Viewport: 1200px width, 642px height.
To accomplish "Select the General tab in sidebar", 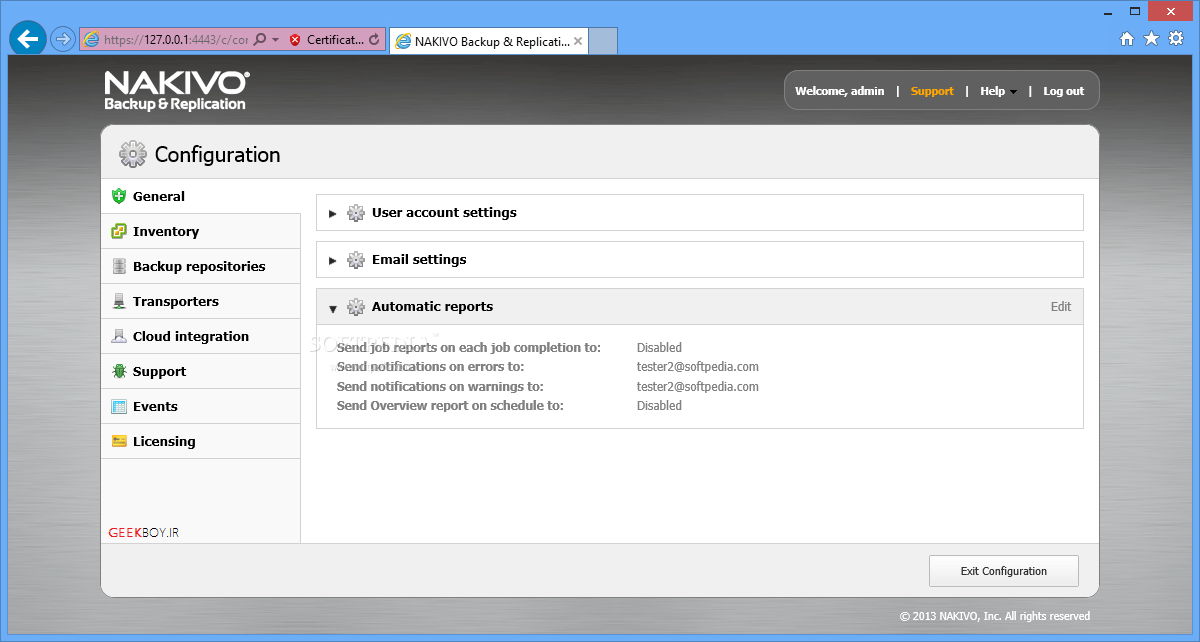I will 200,197.
